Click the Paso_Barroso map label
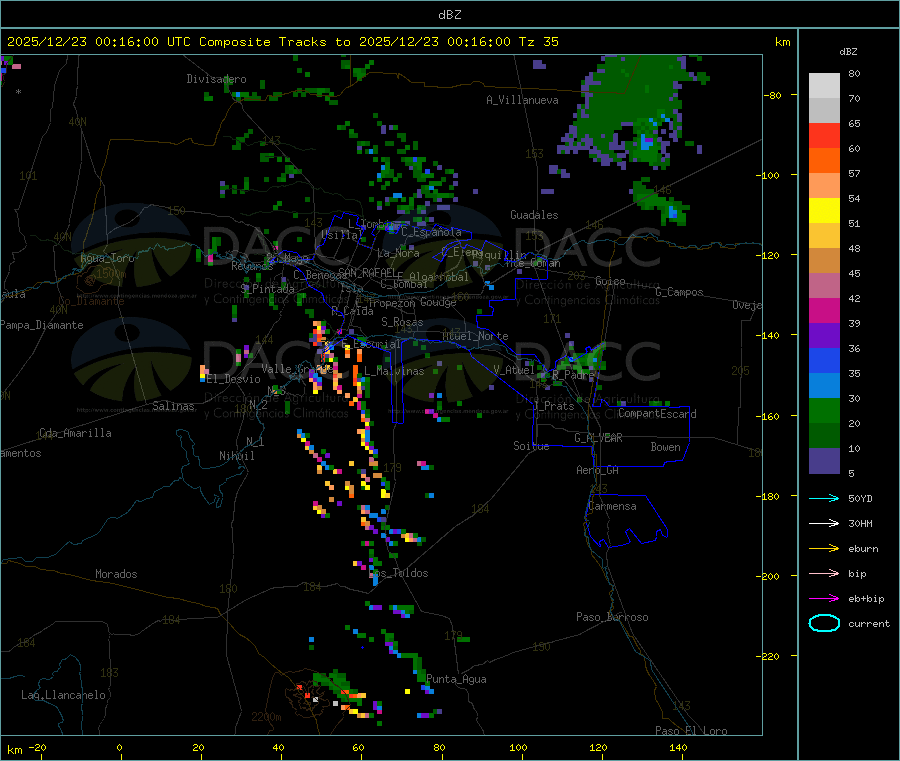900x761 pixels. click(612, 617)
